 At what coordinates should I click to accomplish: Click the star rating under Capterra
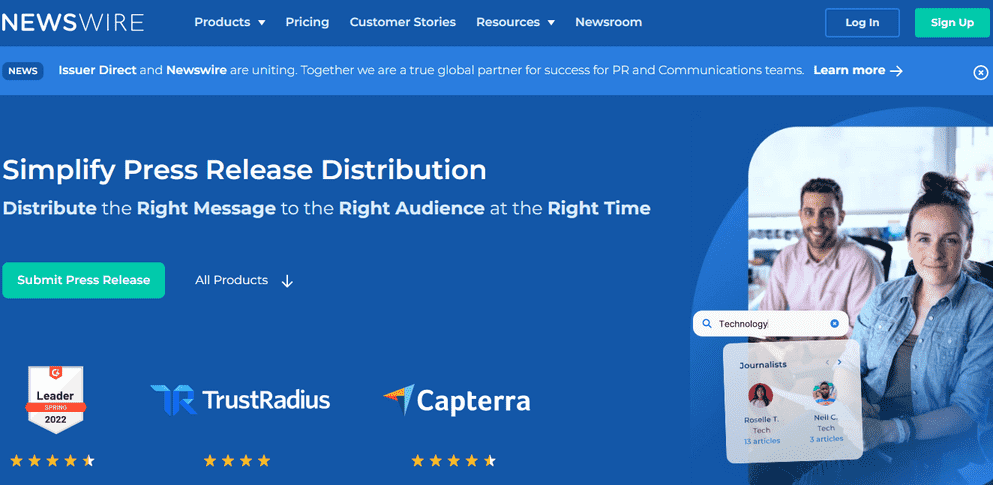[x=453, y=460]
